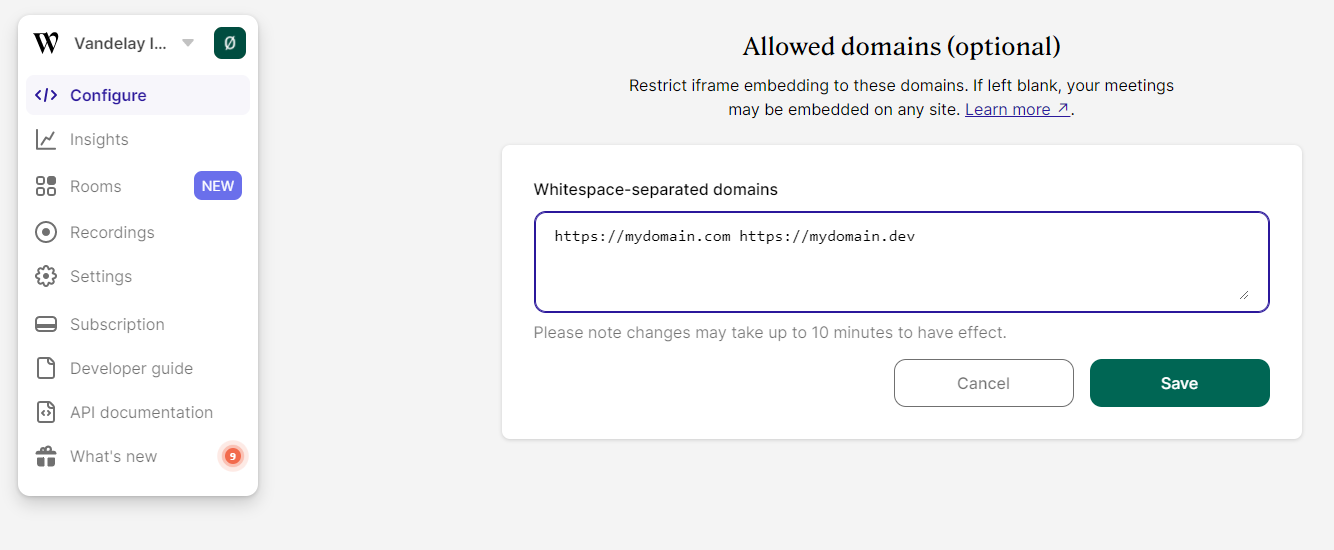The image size is (1334, 550).
Task: Click the Settings gear icon
Action: (46, 276)
